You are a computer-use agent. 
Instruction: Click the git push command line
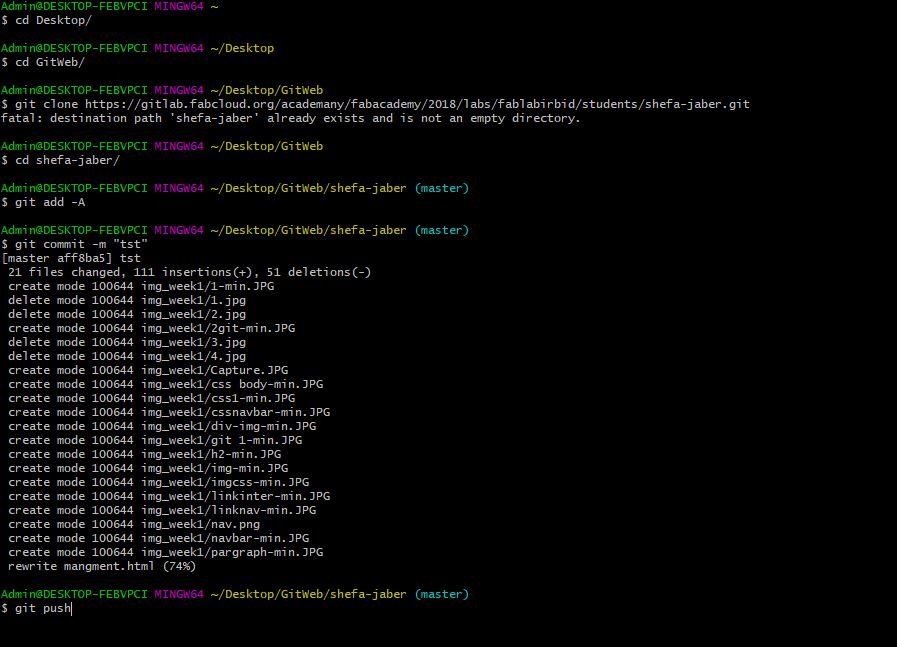[37, 608]
